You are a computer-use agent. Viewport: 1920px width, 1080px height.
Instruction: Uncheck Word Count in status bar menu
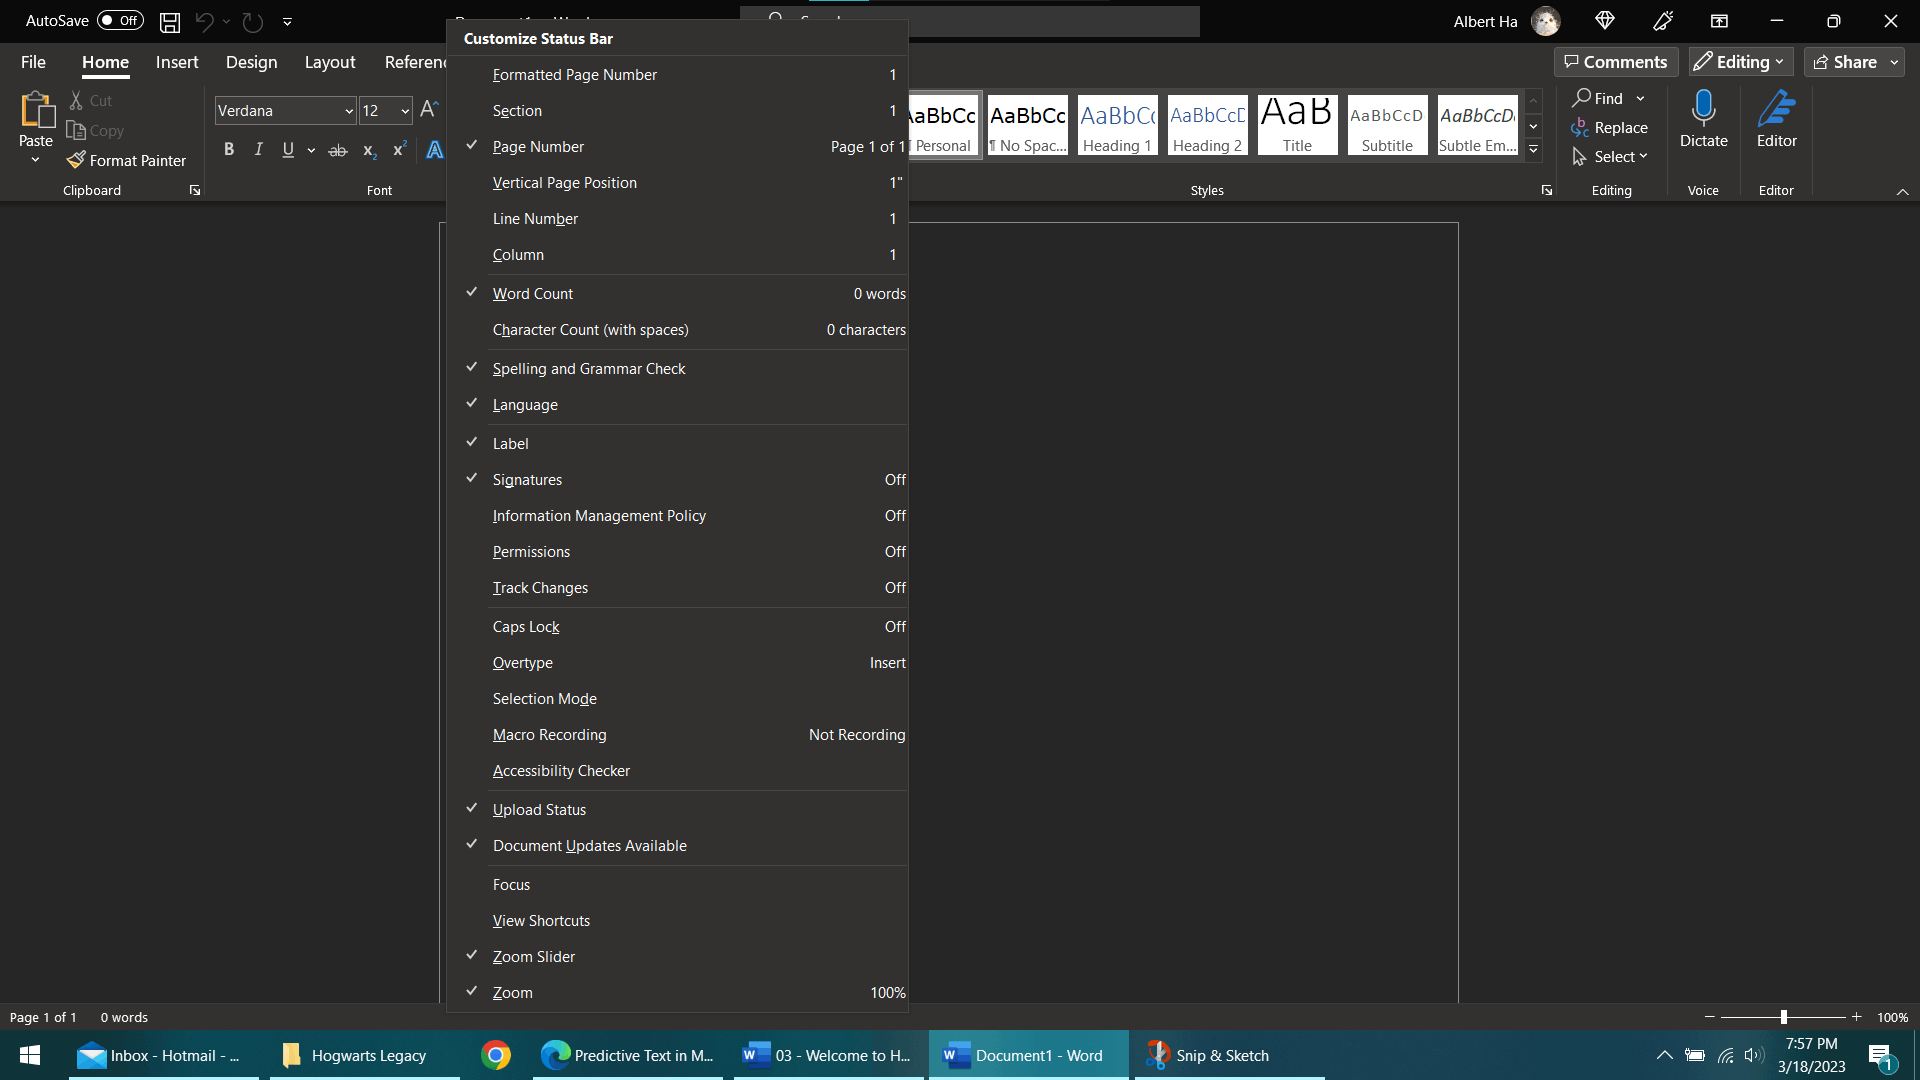pos(533,294)
